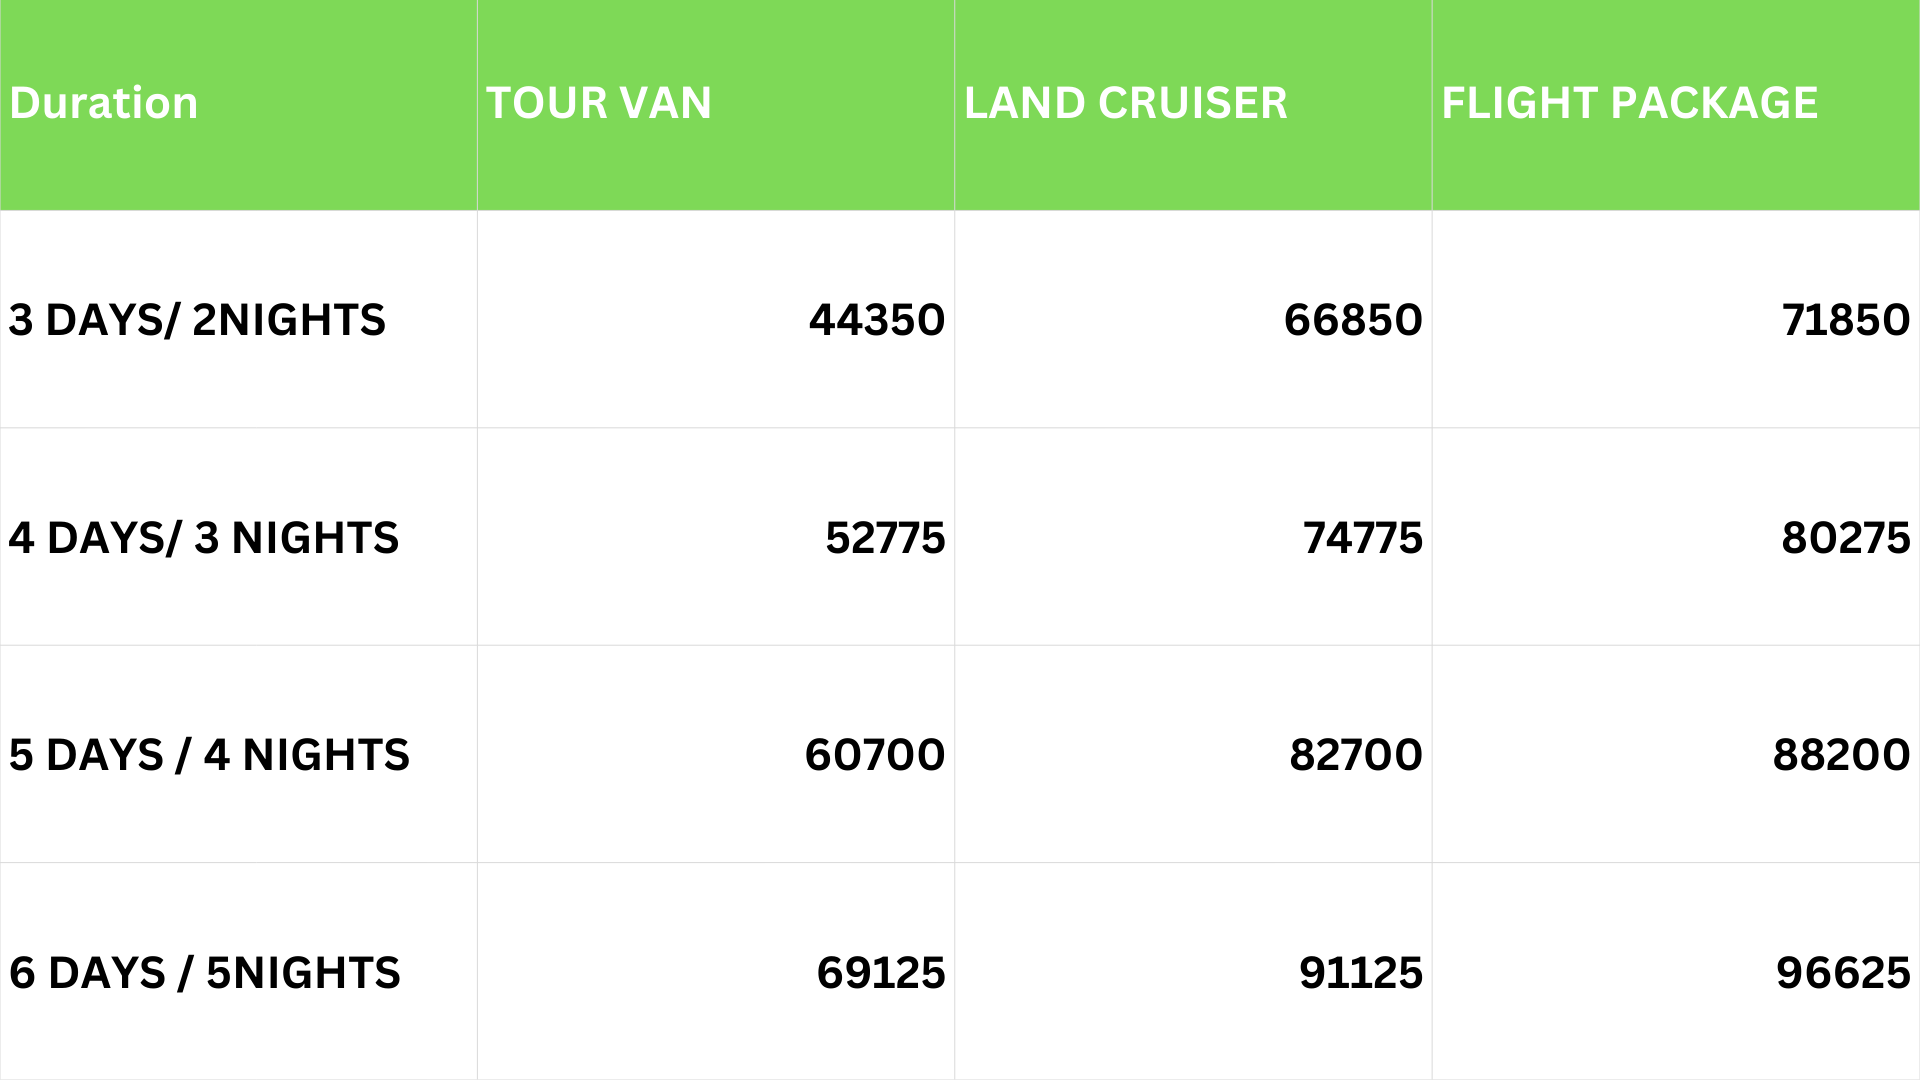Viewport: 1920px width, 1080px height.
Task: Select the Land Cruiser price 82700
Action: pos(1355,755)
